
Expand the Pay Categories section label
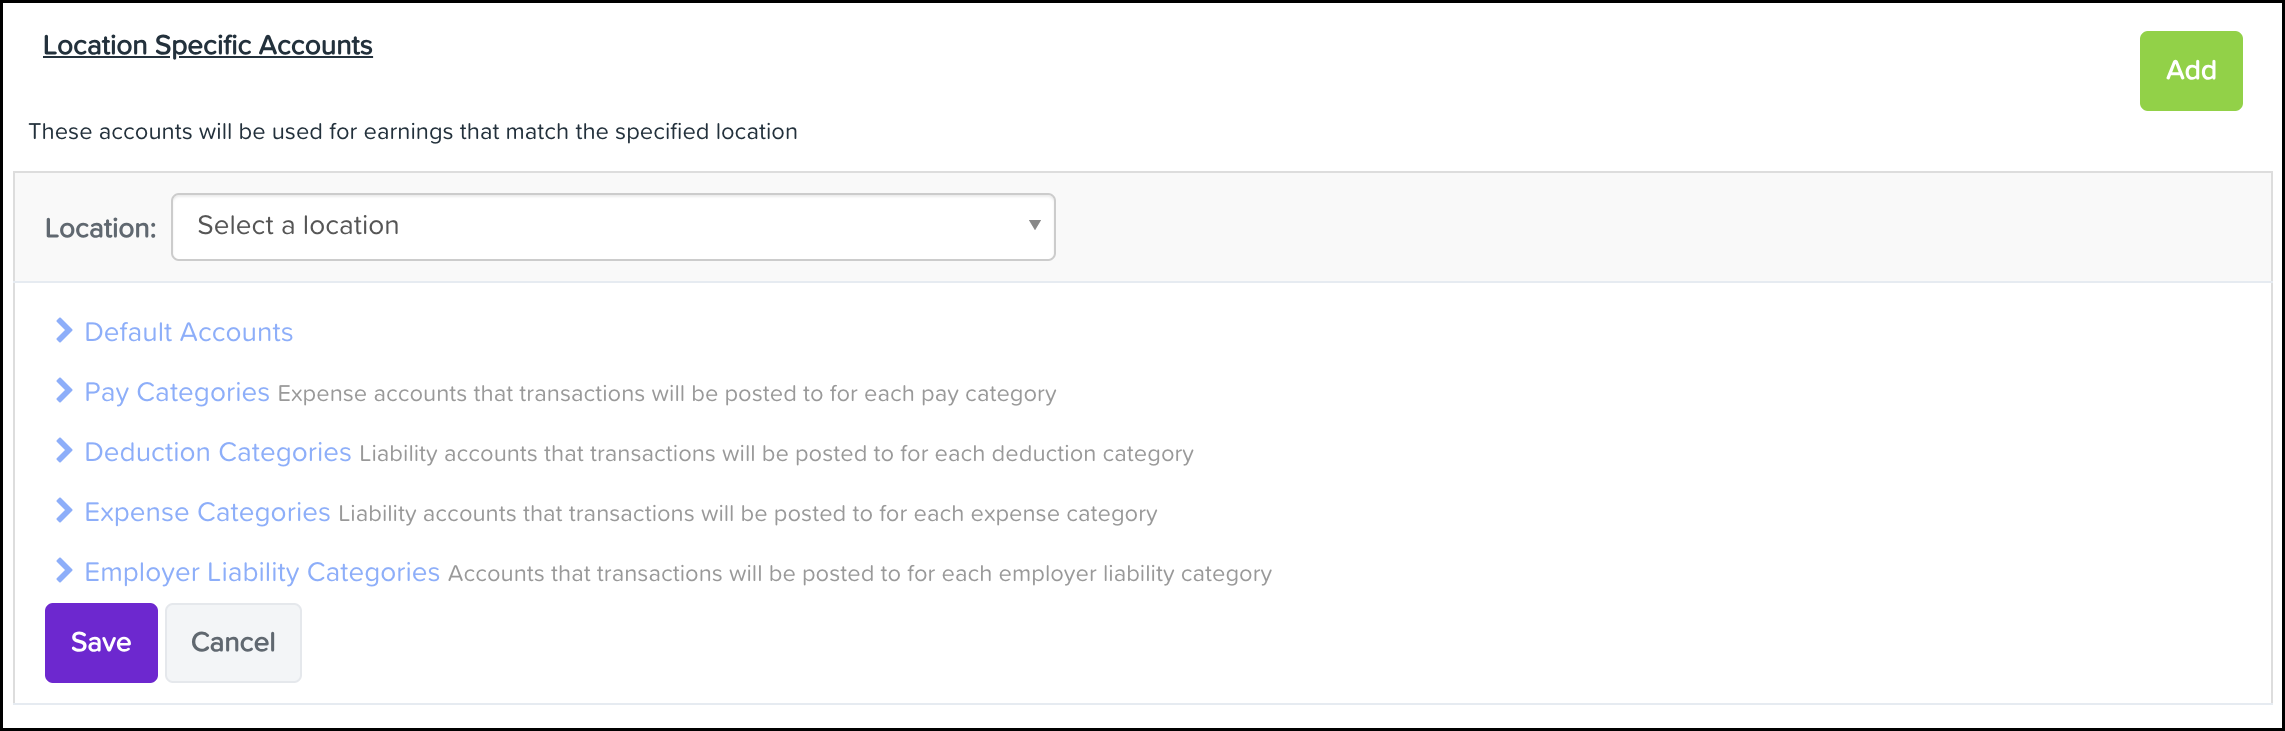click(177, 393)
